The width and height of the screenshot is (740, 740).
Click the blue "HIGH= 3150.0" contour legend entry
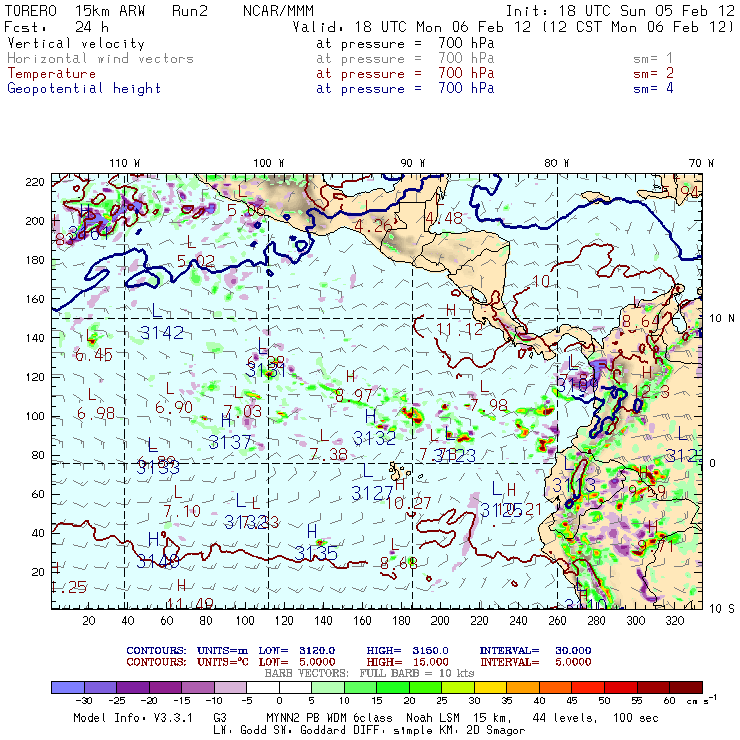coord(408,651)
